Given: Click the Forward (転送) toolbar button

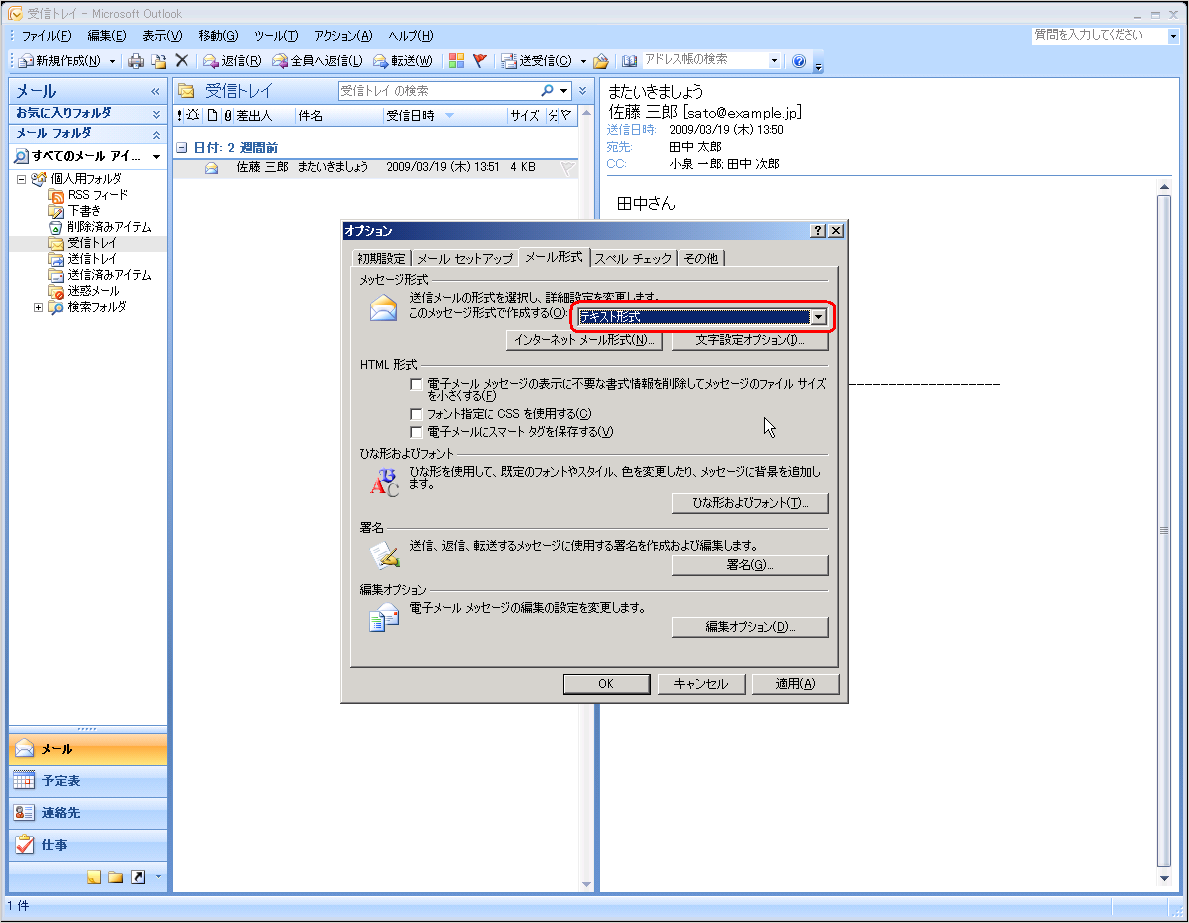Looking at the screenshot, I should [402, 61].
